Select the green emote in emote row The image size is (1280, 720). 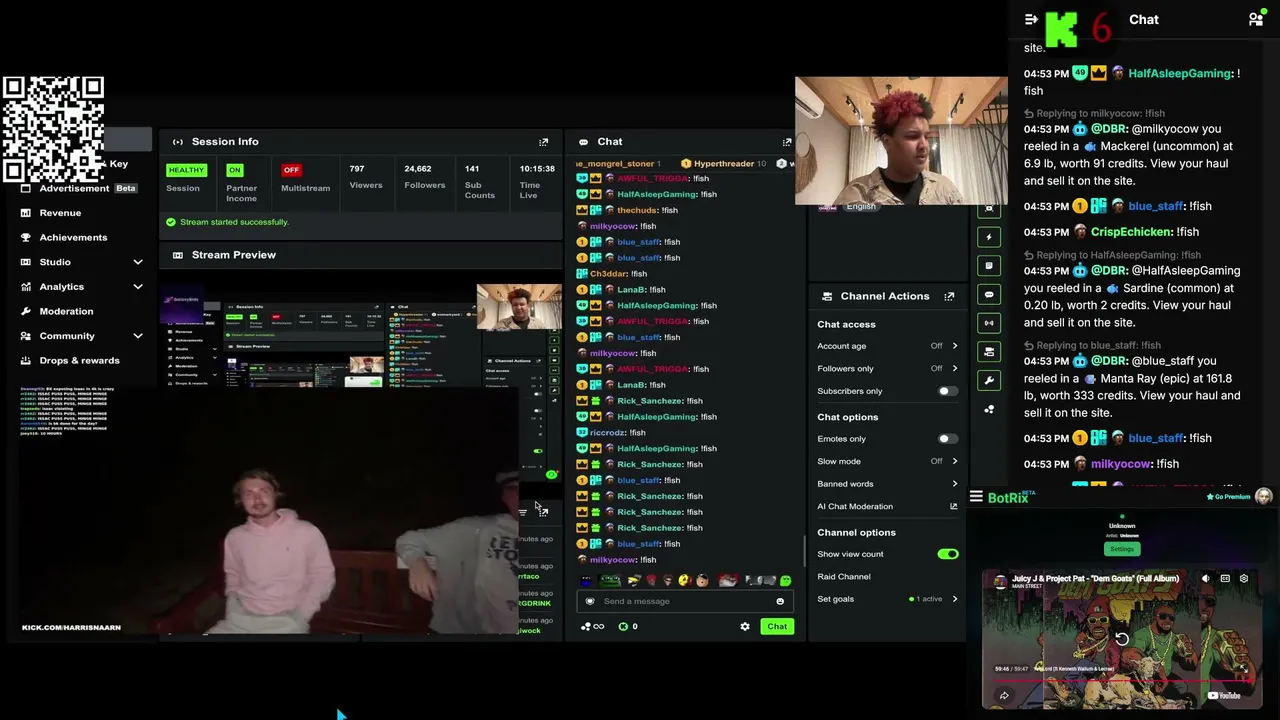point(785,581)
